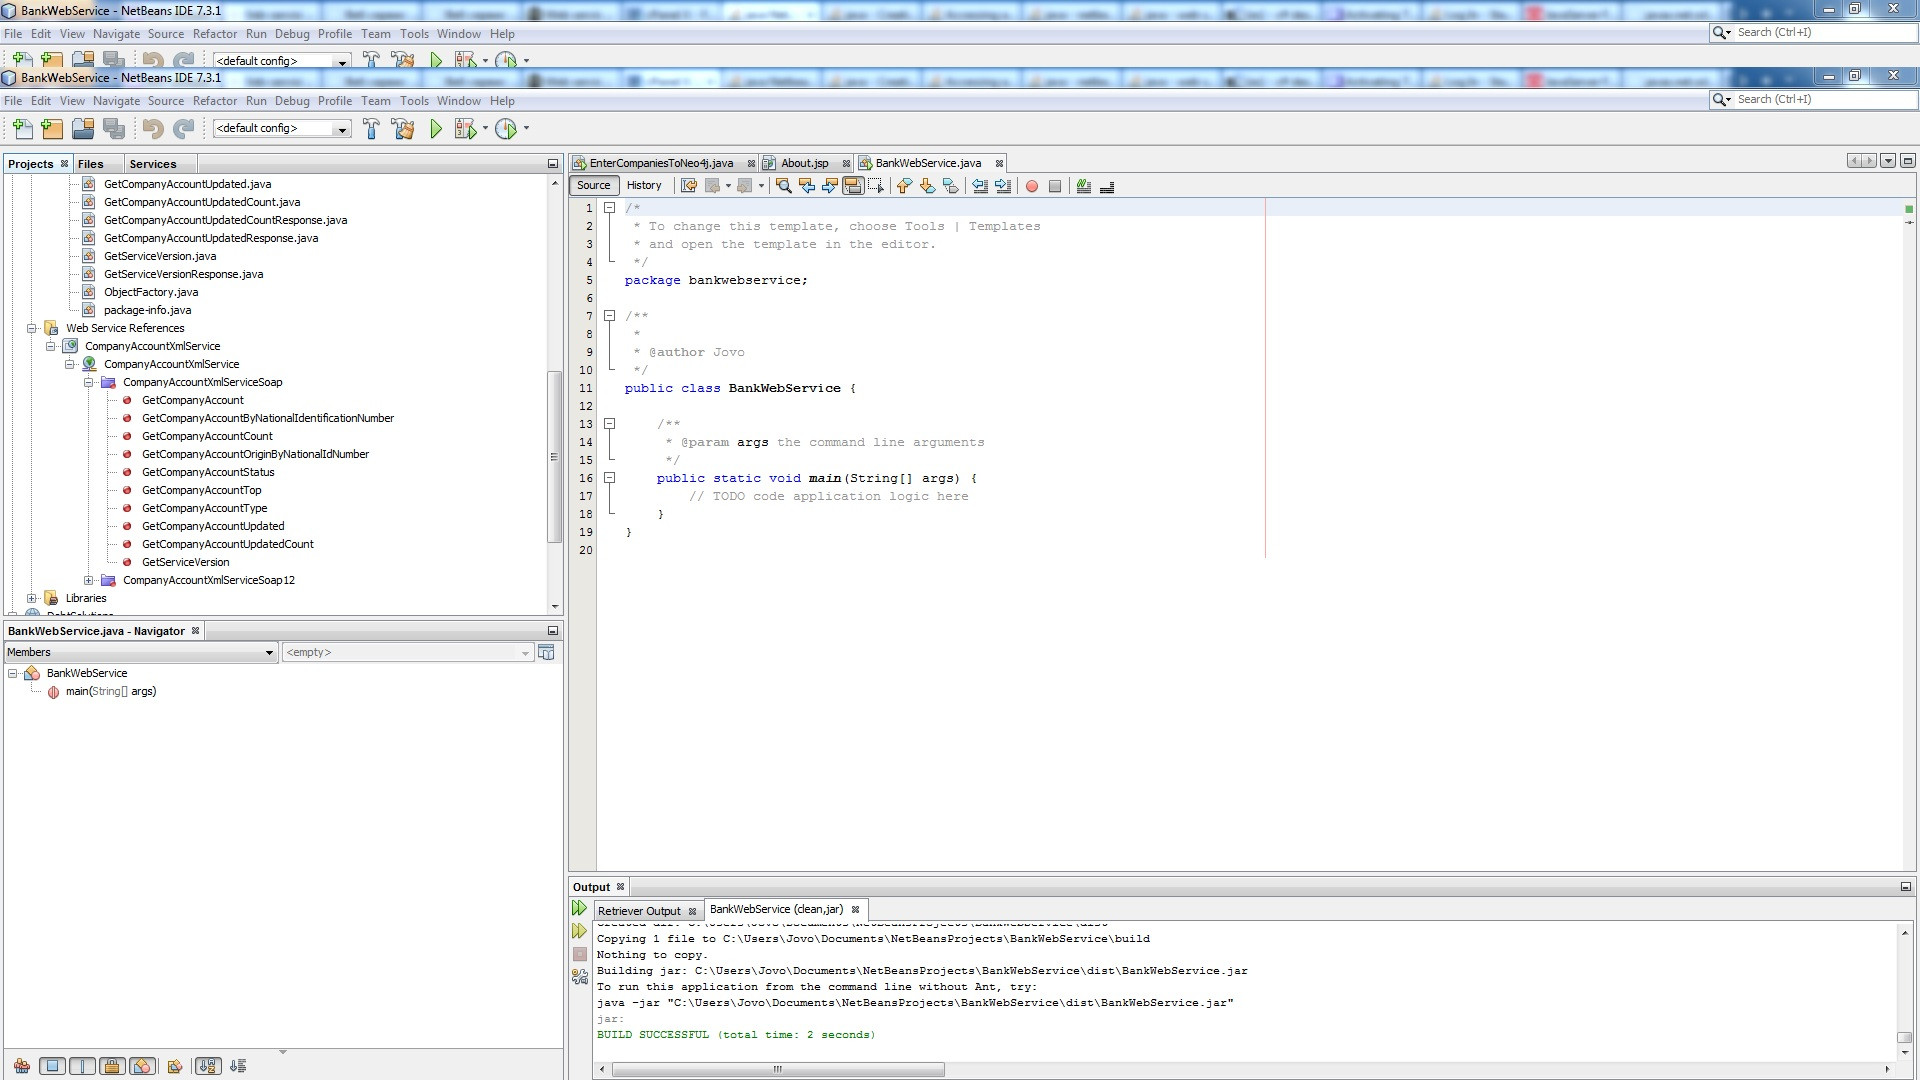This screenshot has width=1920, height=1080.
Task: Click Fully Qualified Names icon in Navigator
Action: [175, 1066]
